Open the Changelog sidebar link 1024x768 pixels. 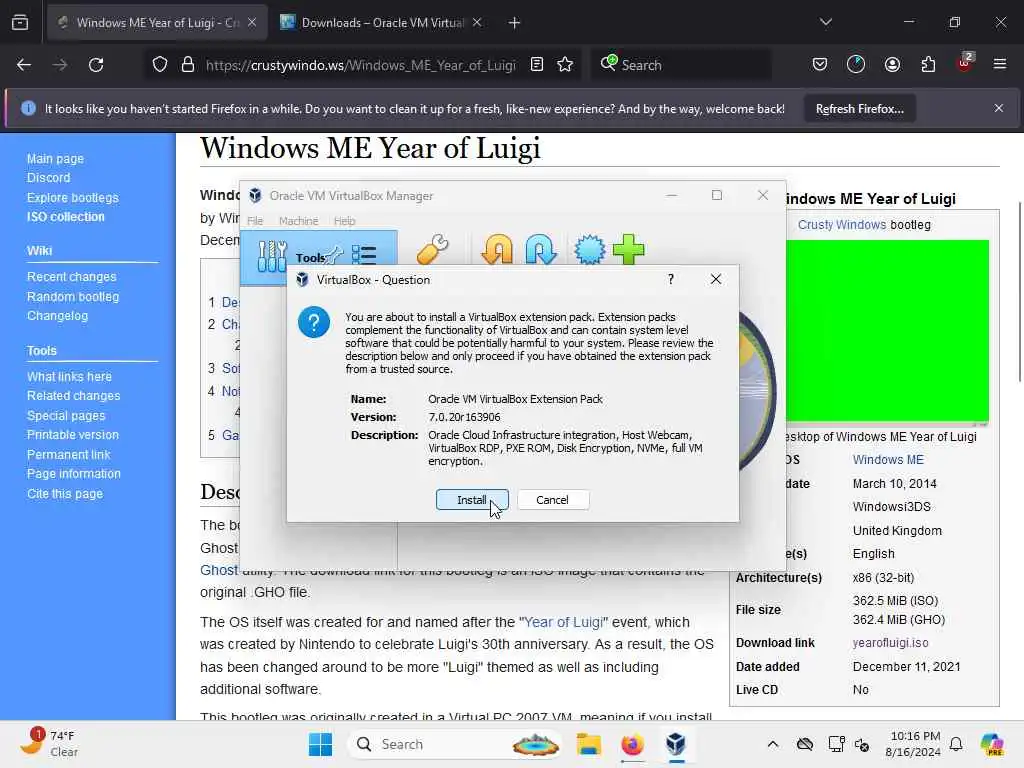[x=57, y=315]
